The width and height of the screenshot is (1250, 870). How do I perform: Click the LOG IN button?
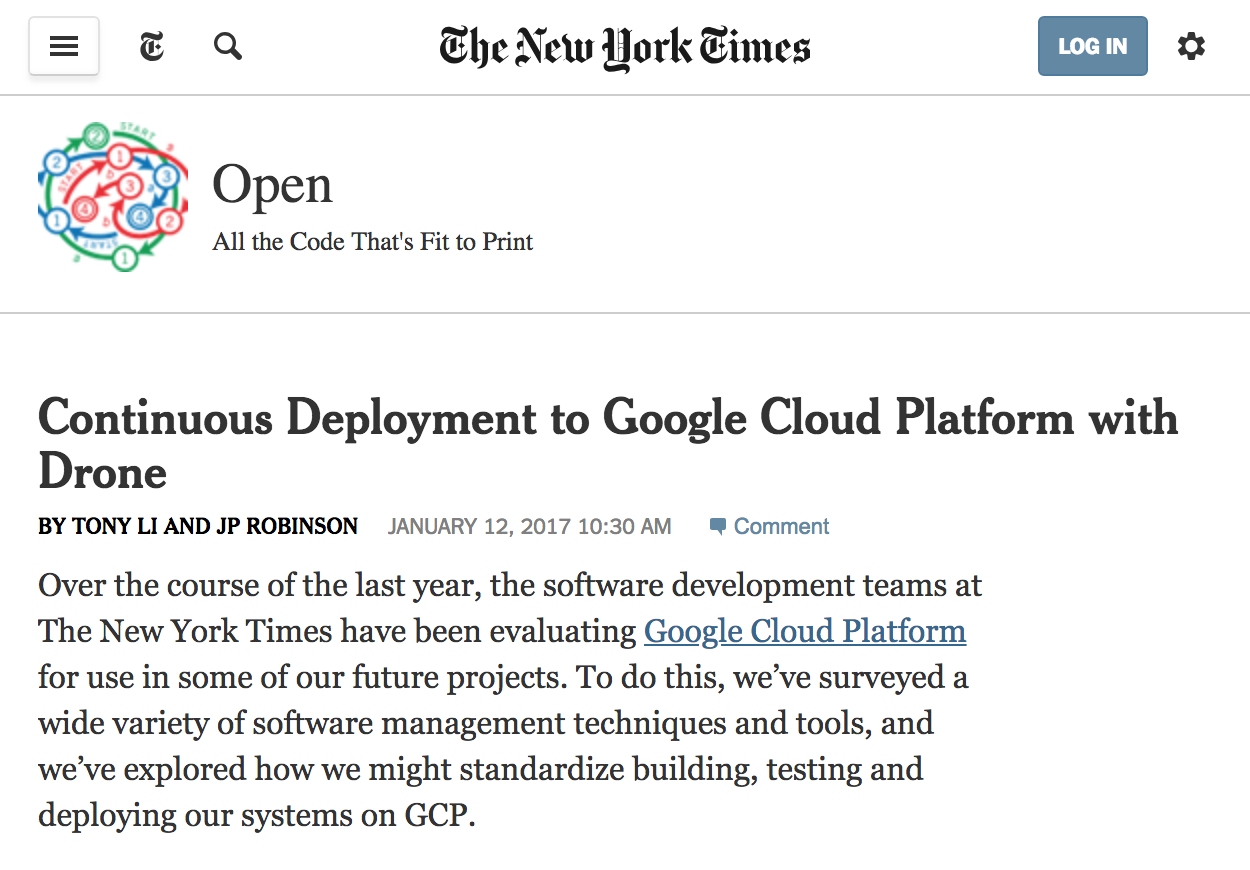1092,46
